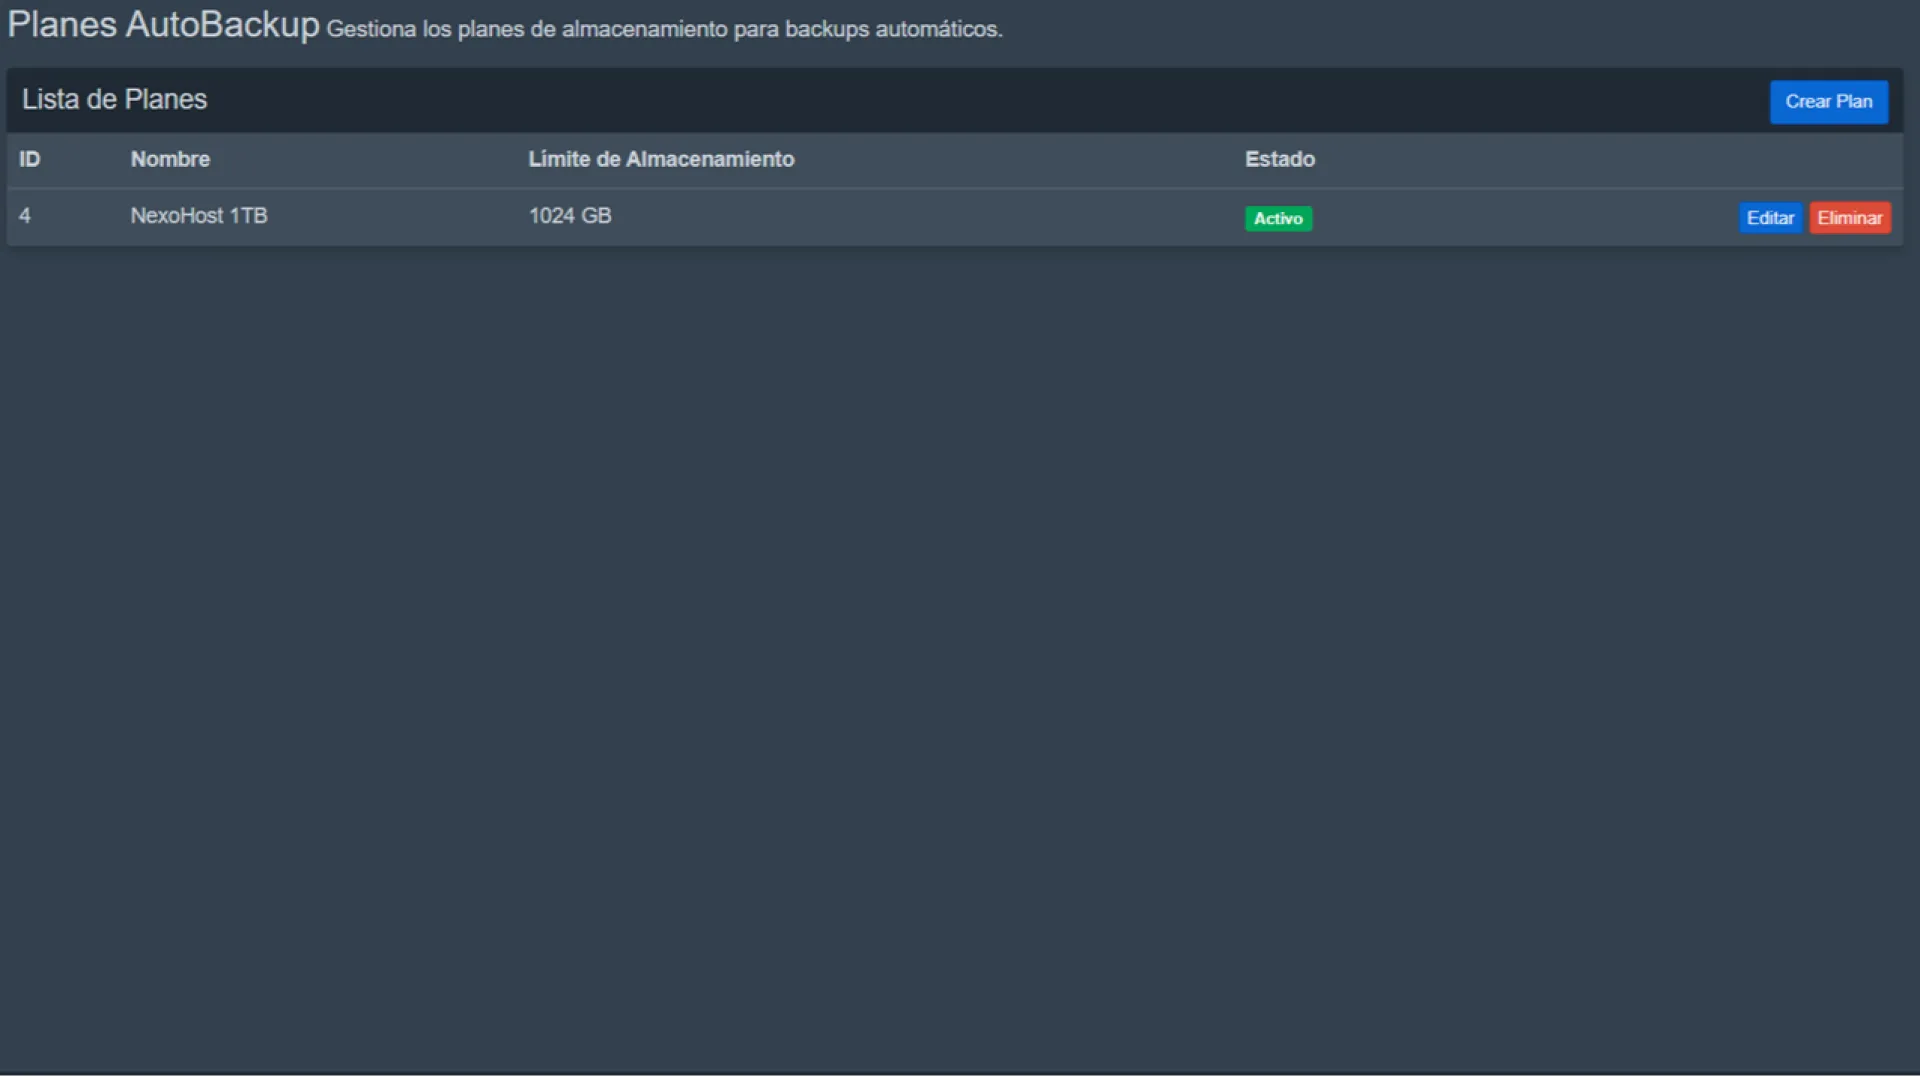This screenshot has width=1920, height=1080.
Task: Click the 1TB text in the plan name
Action: (248, 216)
